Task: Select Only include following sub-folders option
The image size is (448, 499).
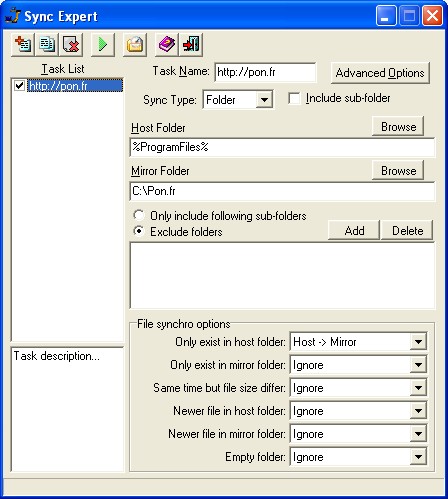Action: point(139,215)
